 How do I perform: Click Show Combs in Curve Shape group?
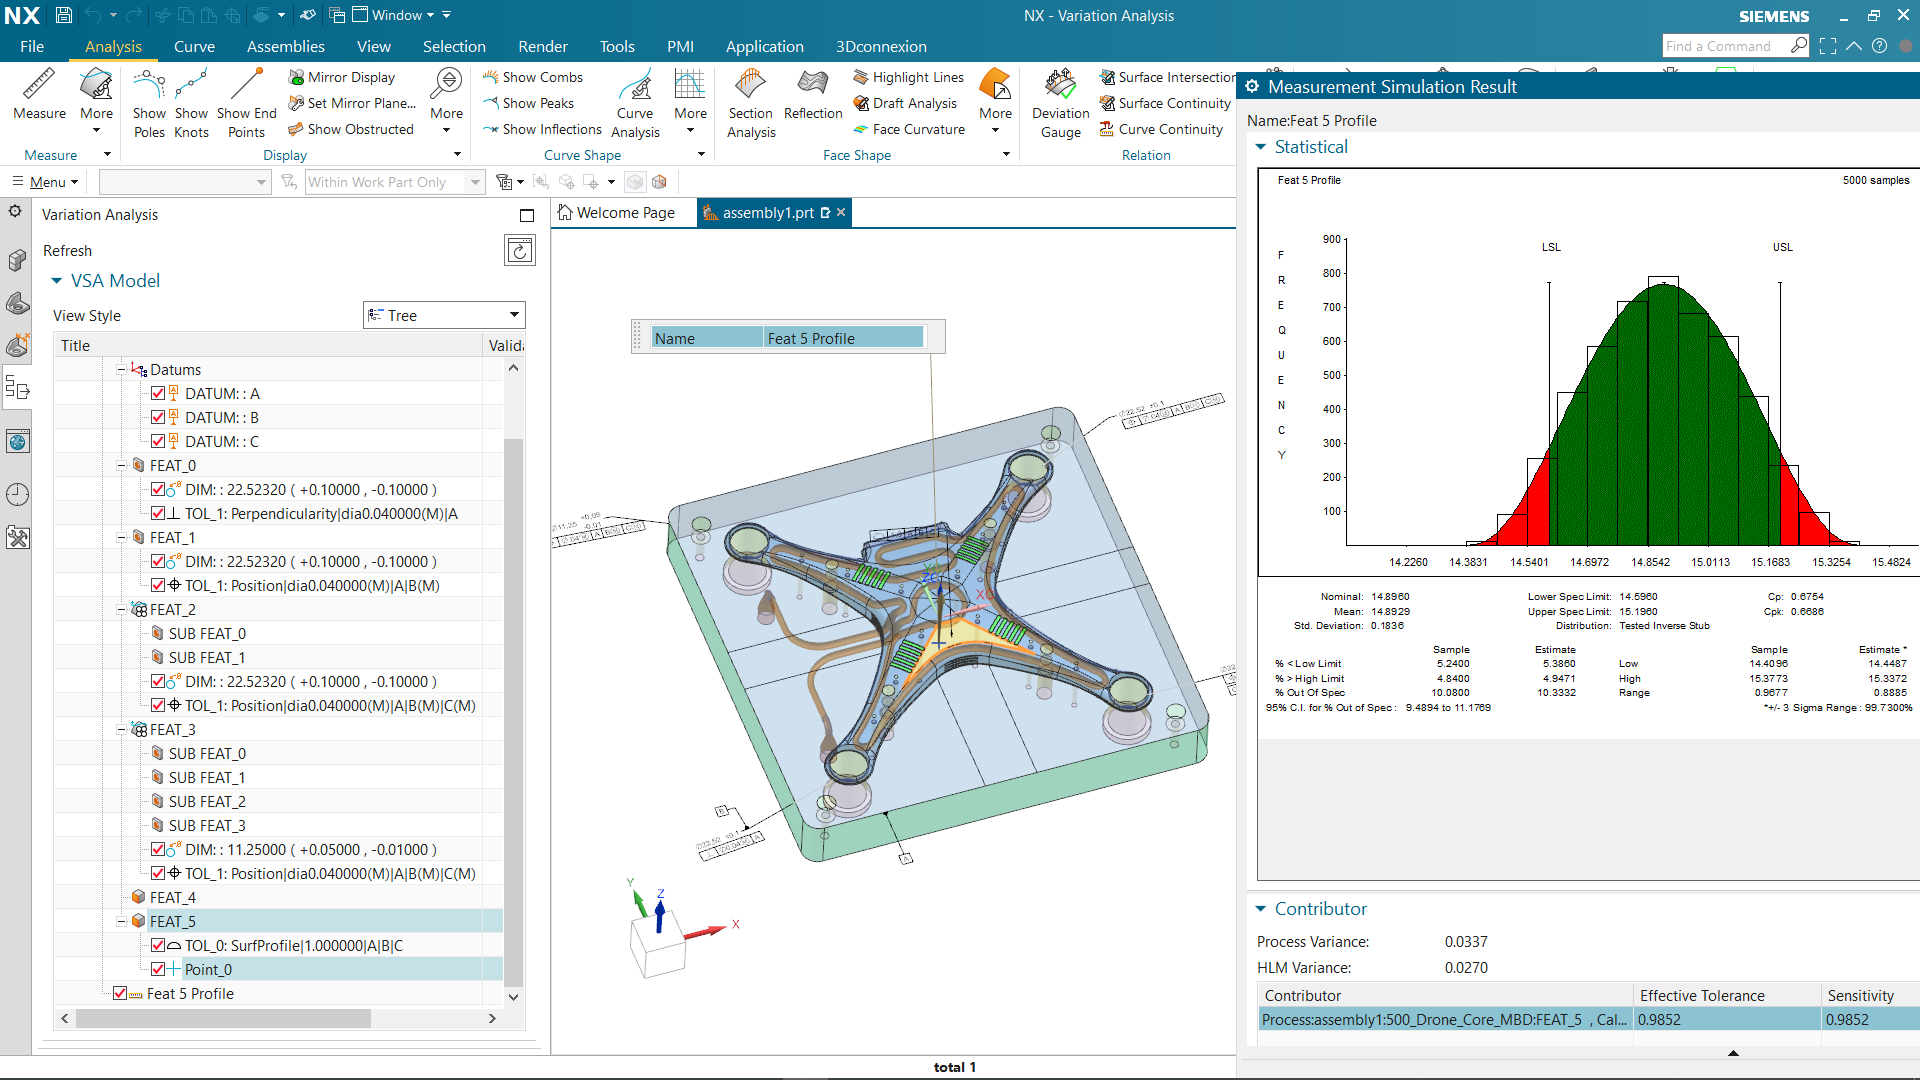(533, 77)
